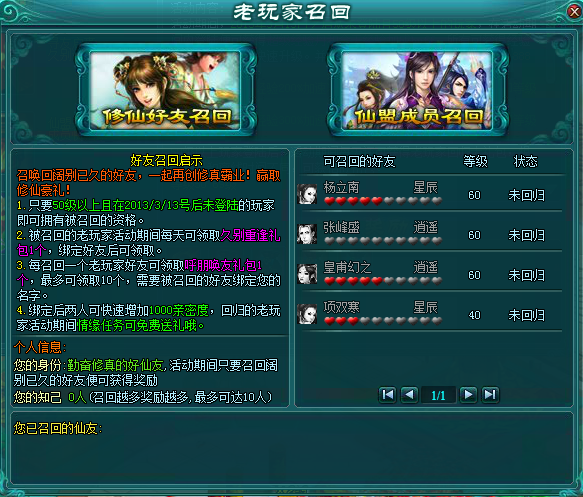Select friend name 张峰盛

click(x=341, y=227)
